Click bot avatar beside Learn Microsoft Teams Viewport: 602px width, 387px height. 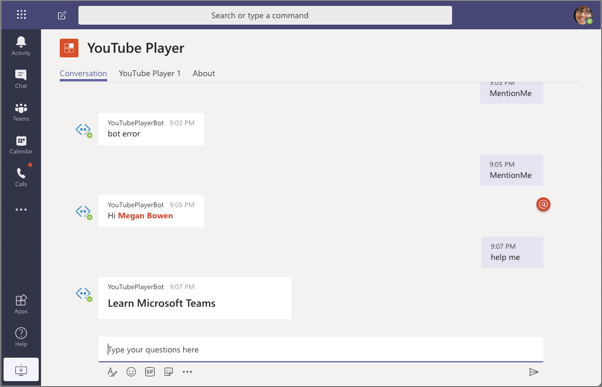point(83,294)
